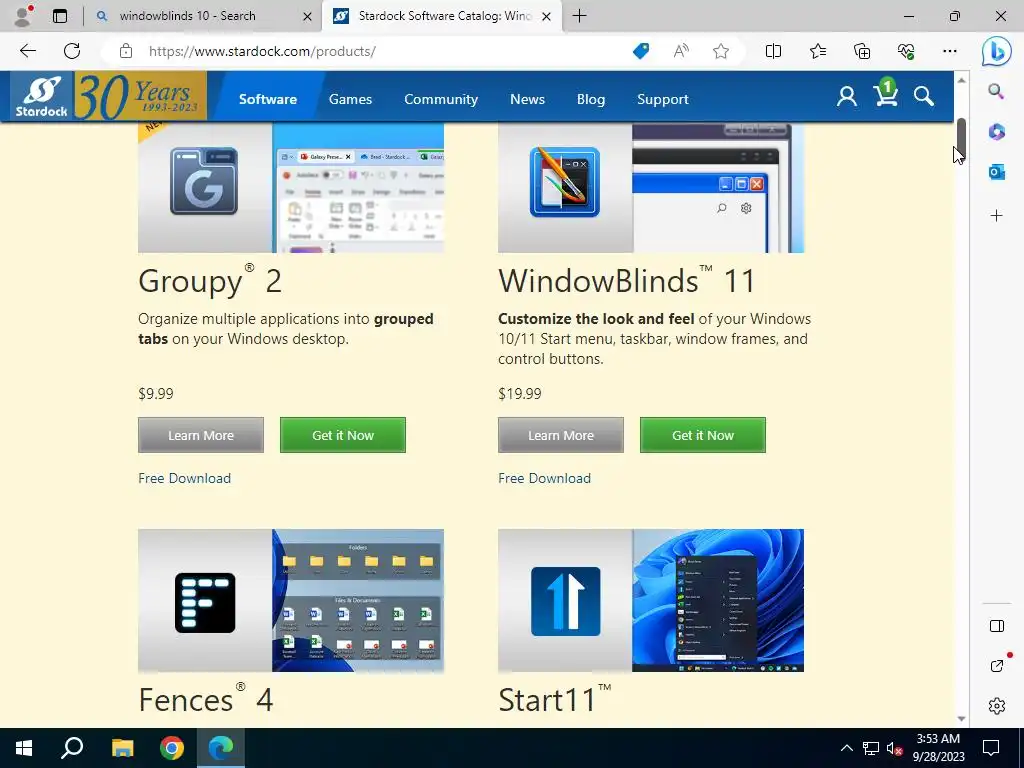This screenshot has height=768, width=1024.
Task: View site information lock icon
Action: click(x=126, y=51)
